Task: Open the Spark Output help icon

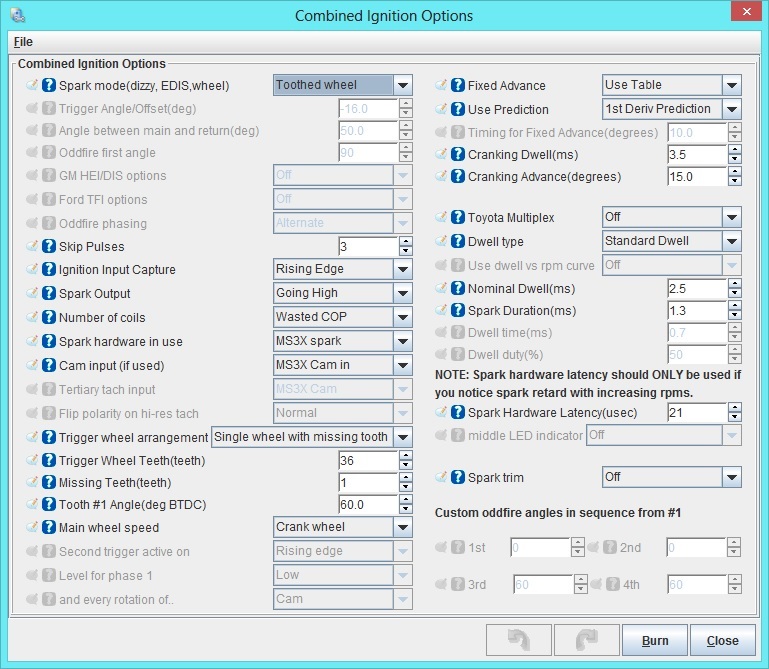Action: point(49,293)
